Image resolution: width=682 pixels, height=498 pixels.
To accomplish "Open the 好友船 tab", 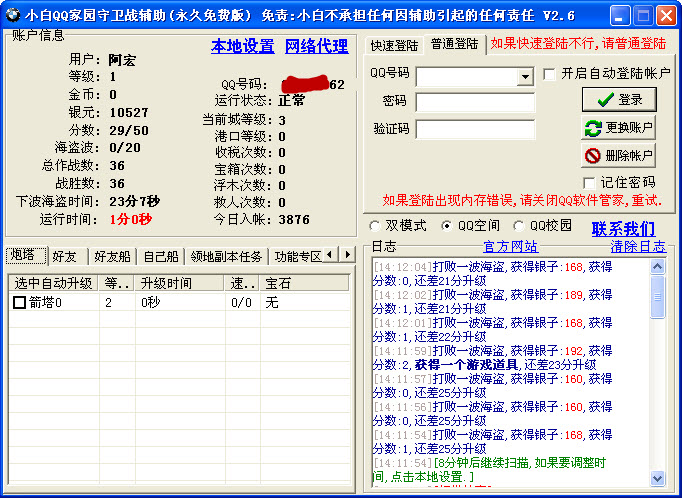I will pyautogui.click(x=113, y=257).
